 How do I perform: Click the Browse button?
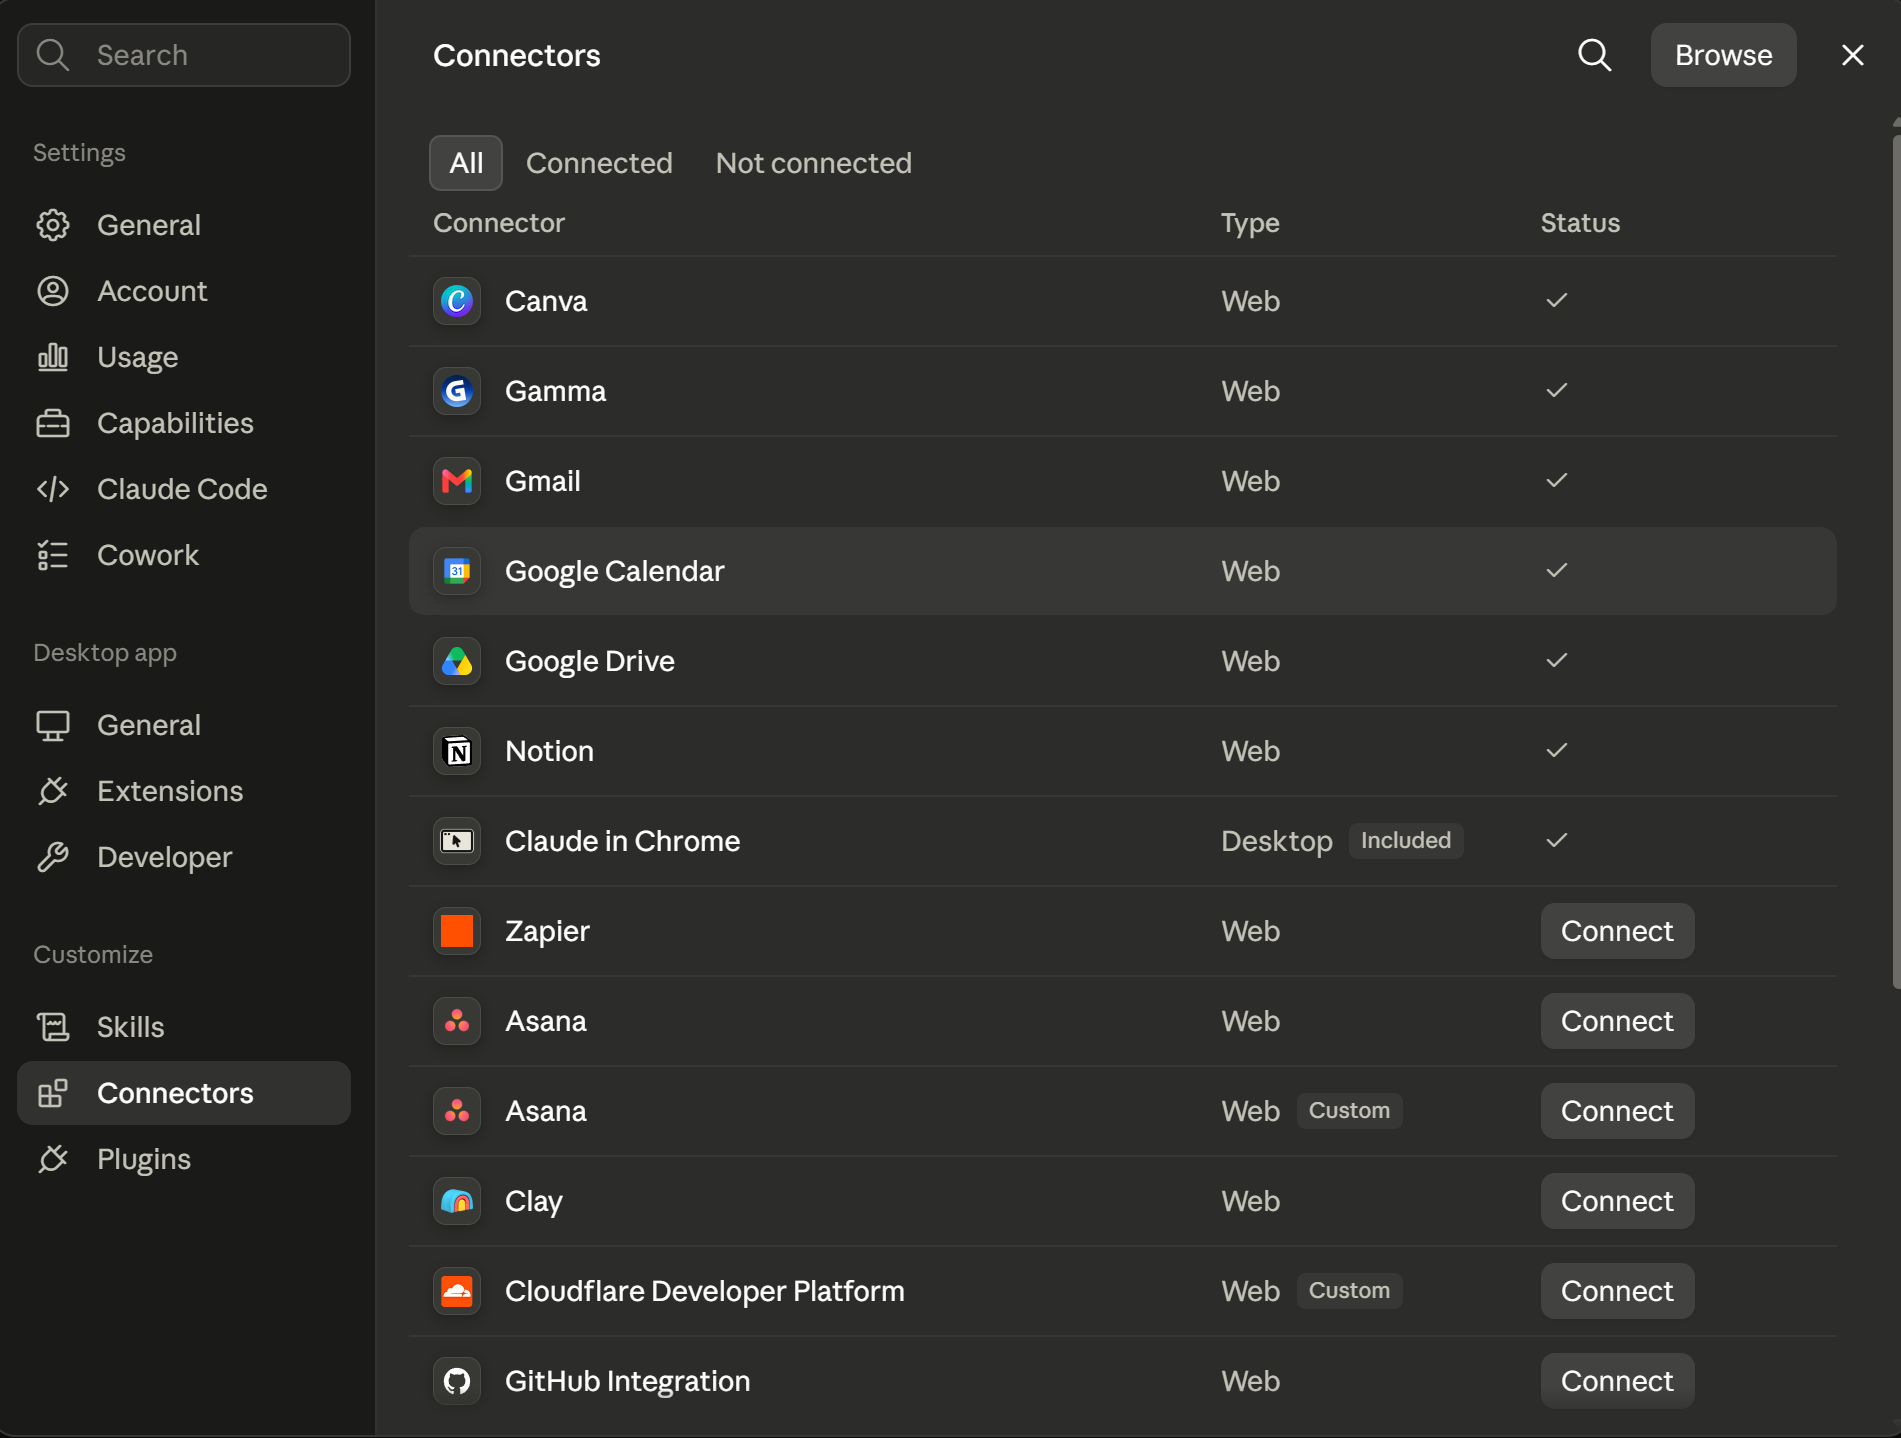point(1723,55)
